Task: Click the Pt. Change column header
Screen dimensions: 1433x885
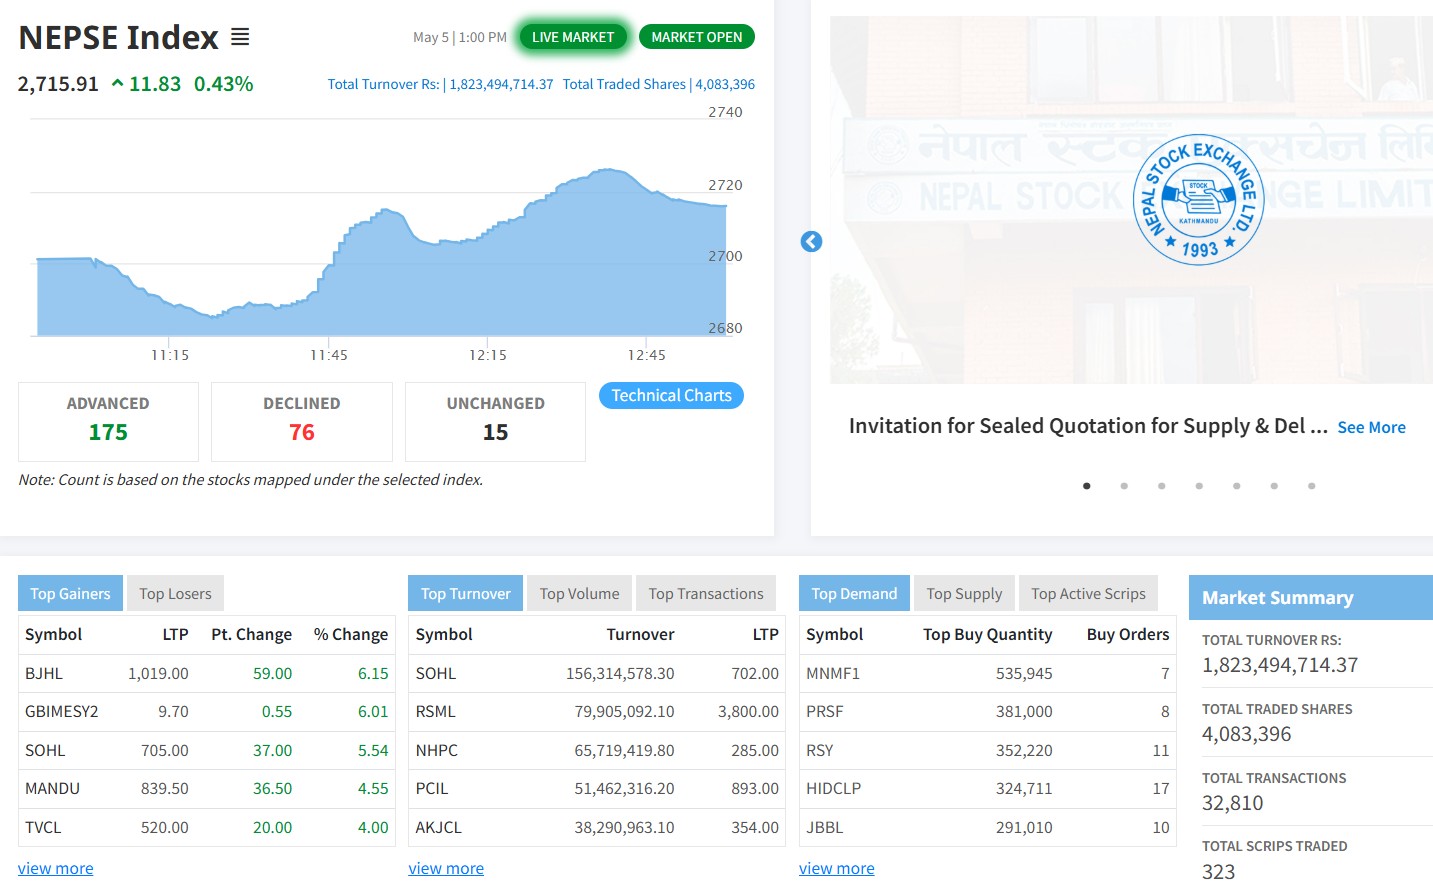Action: [252, 635]
